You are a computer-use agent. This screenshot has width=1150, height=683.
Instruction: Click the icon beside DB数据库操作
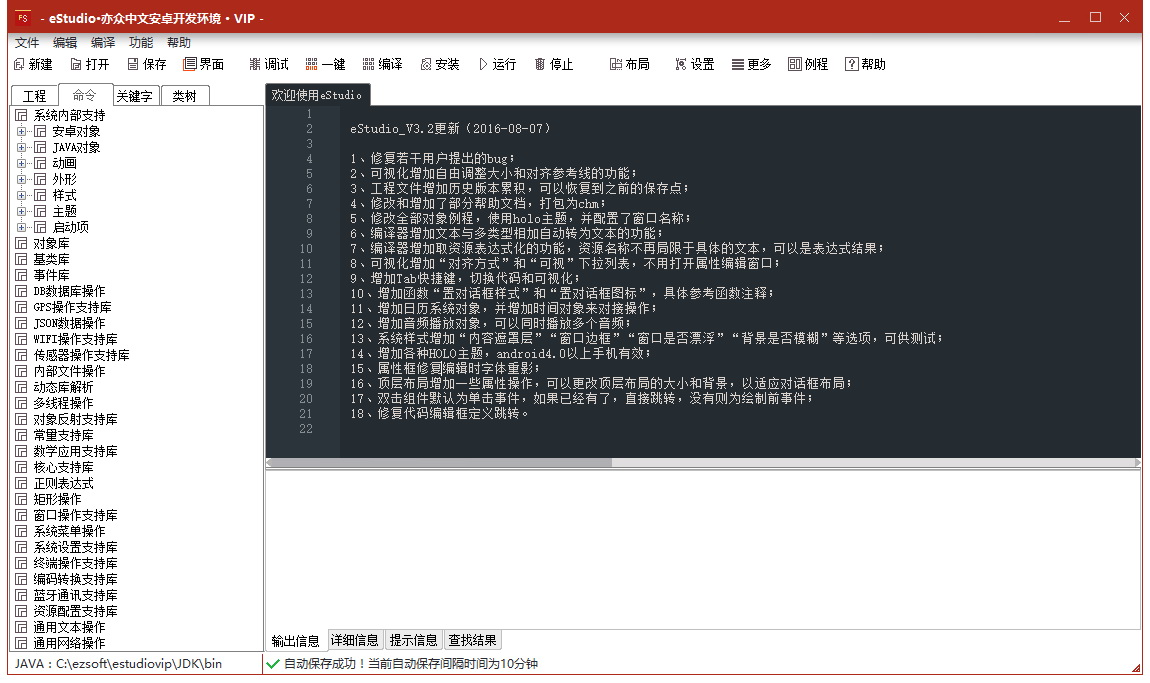21,291
